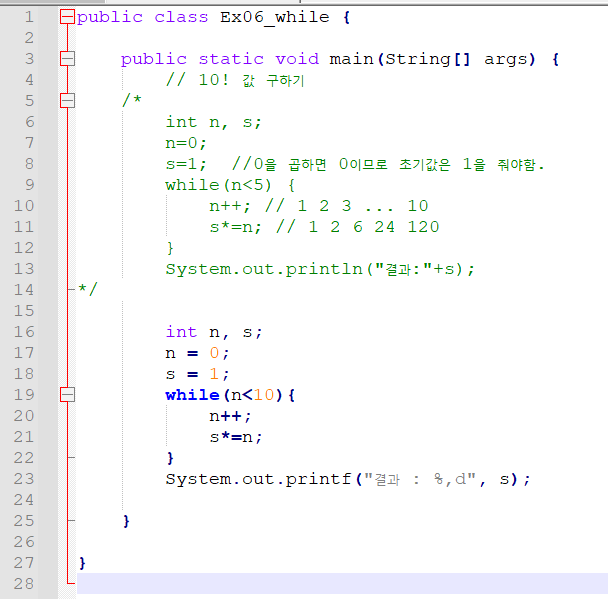Click 'int n, s;' on line 16
Viewport: 608px width, 599px height.
(x=214, y=332)
